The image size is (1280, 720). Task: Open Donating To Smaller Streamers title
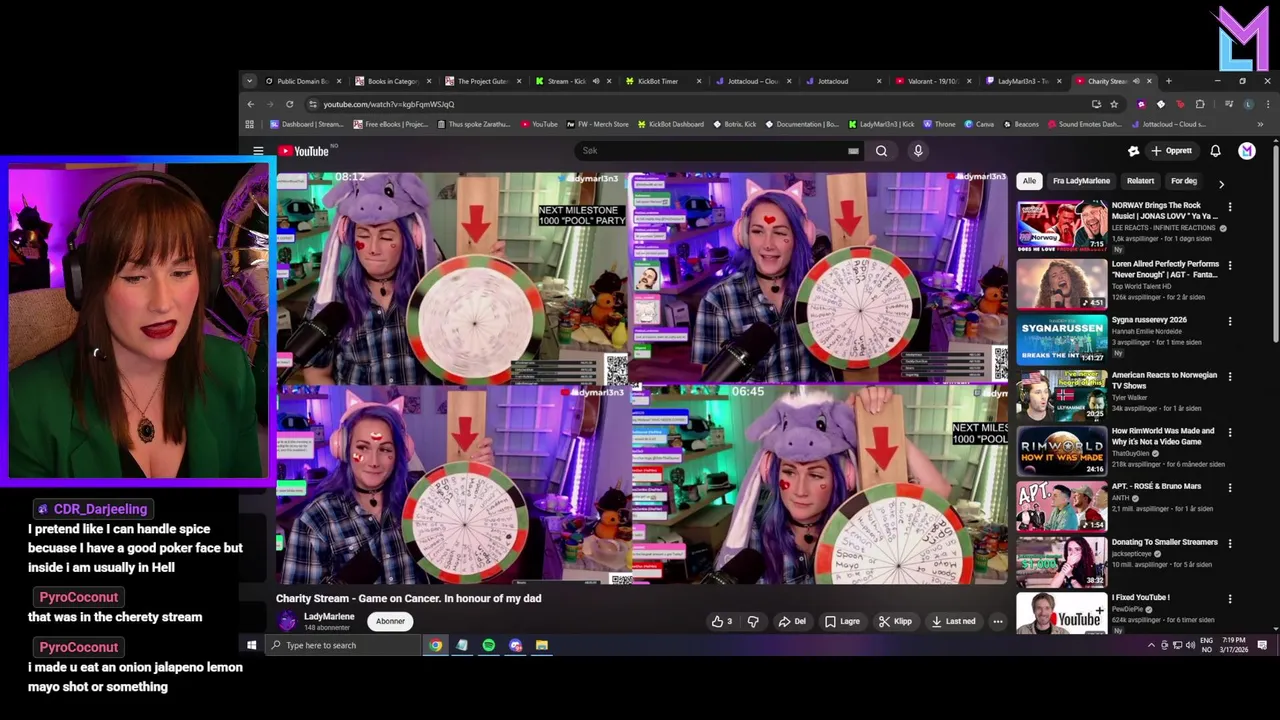tap(1165, 542)
